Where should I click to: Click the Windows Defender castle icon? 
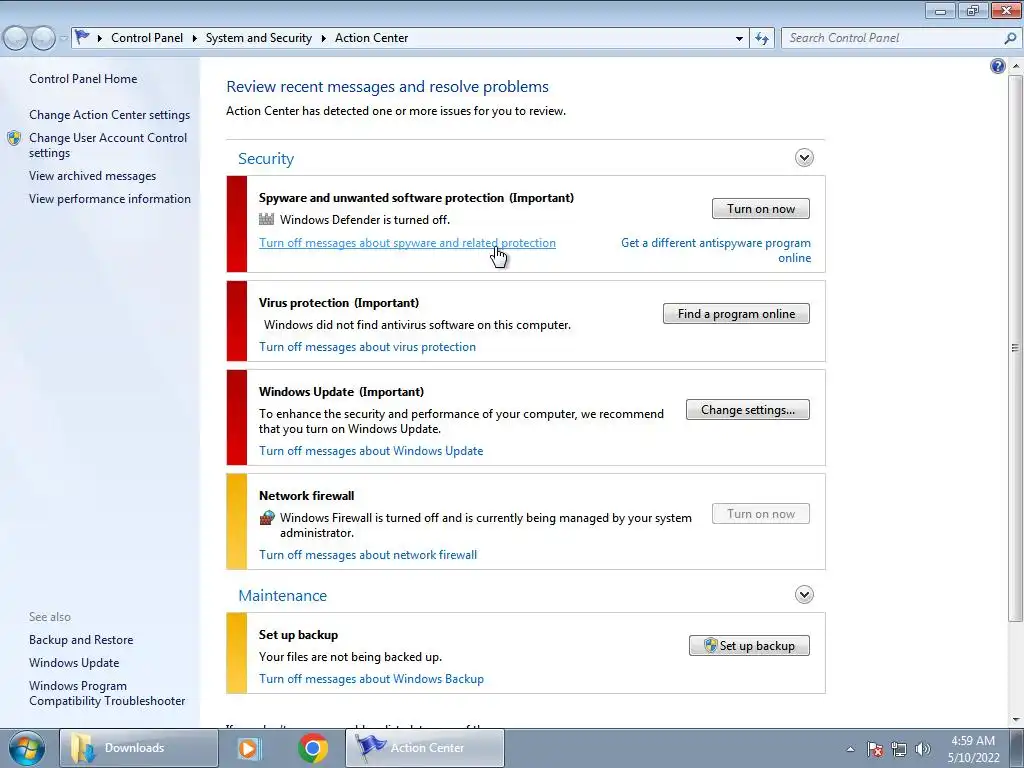[266, 219]
